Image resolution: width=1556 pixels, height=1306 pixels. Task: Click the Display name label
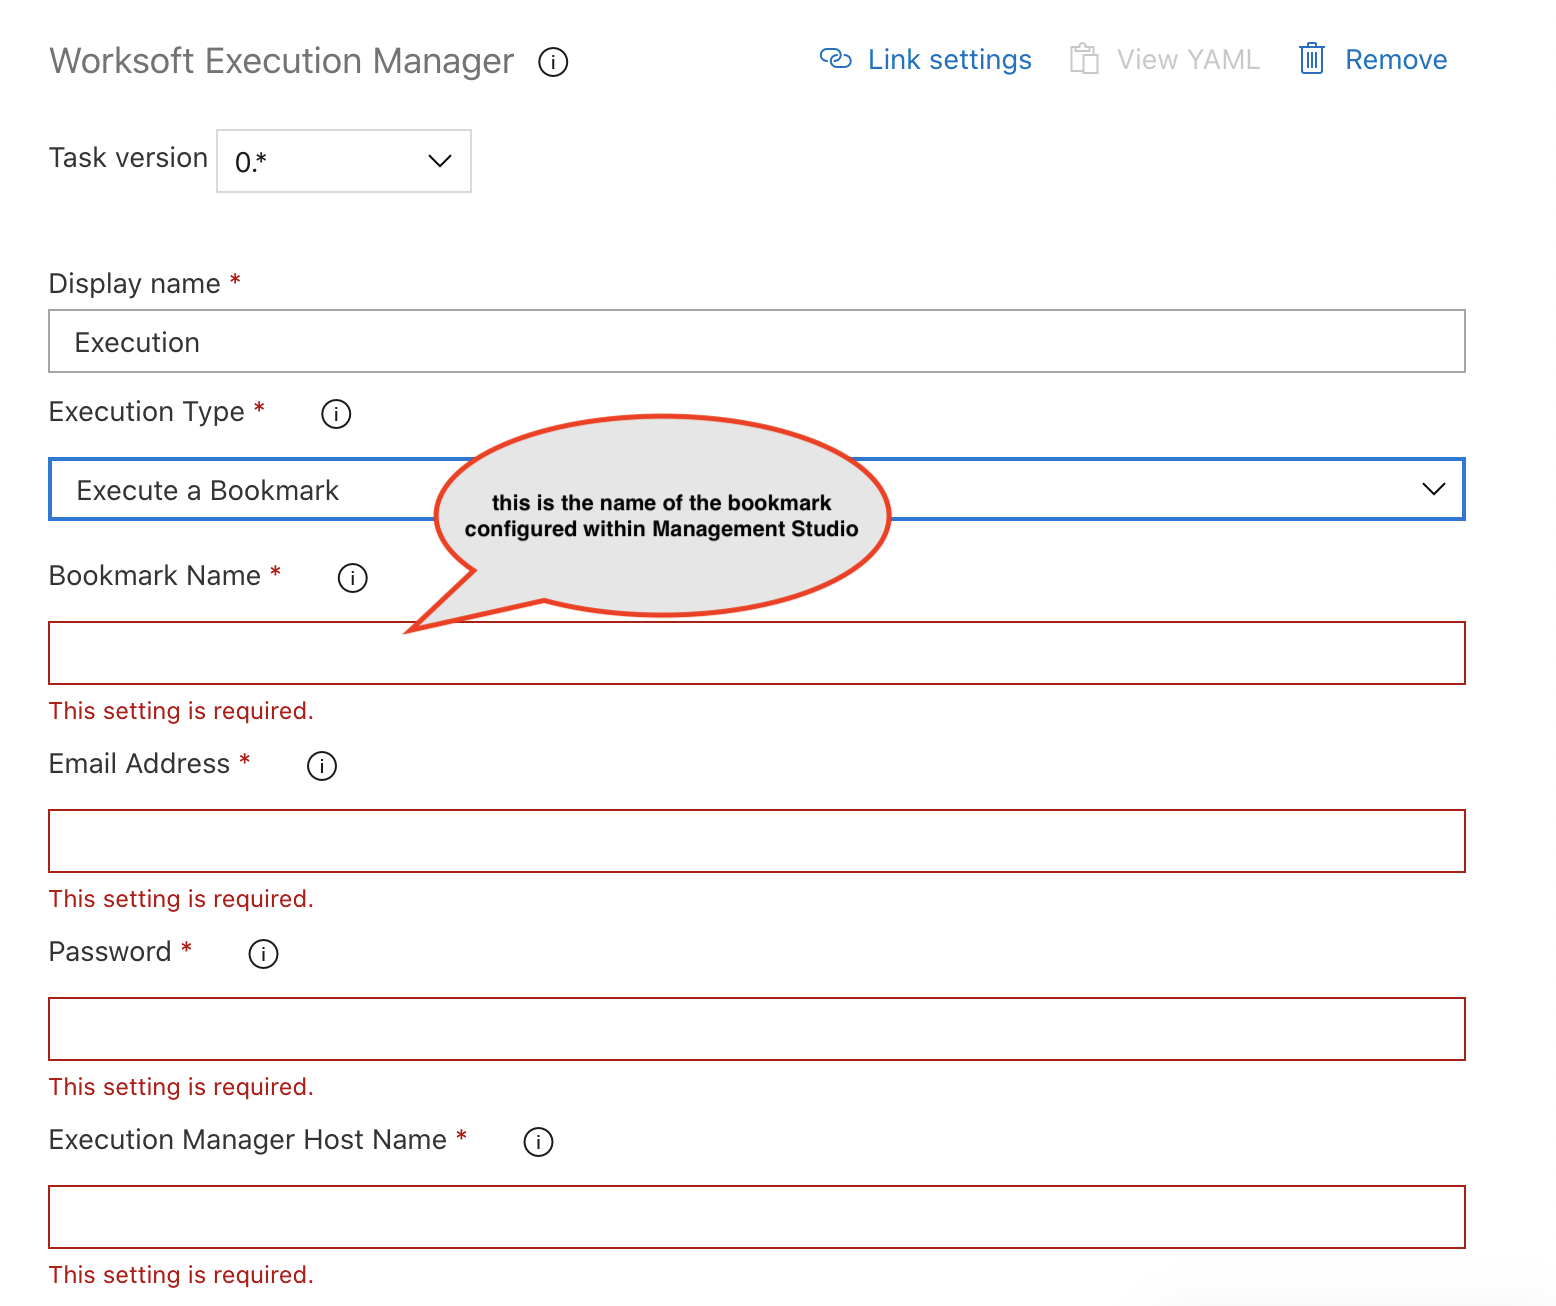pyautogui.click(x=135, y=284)
